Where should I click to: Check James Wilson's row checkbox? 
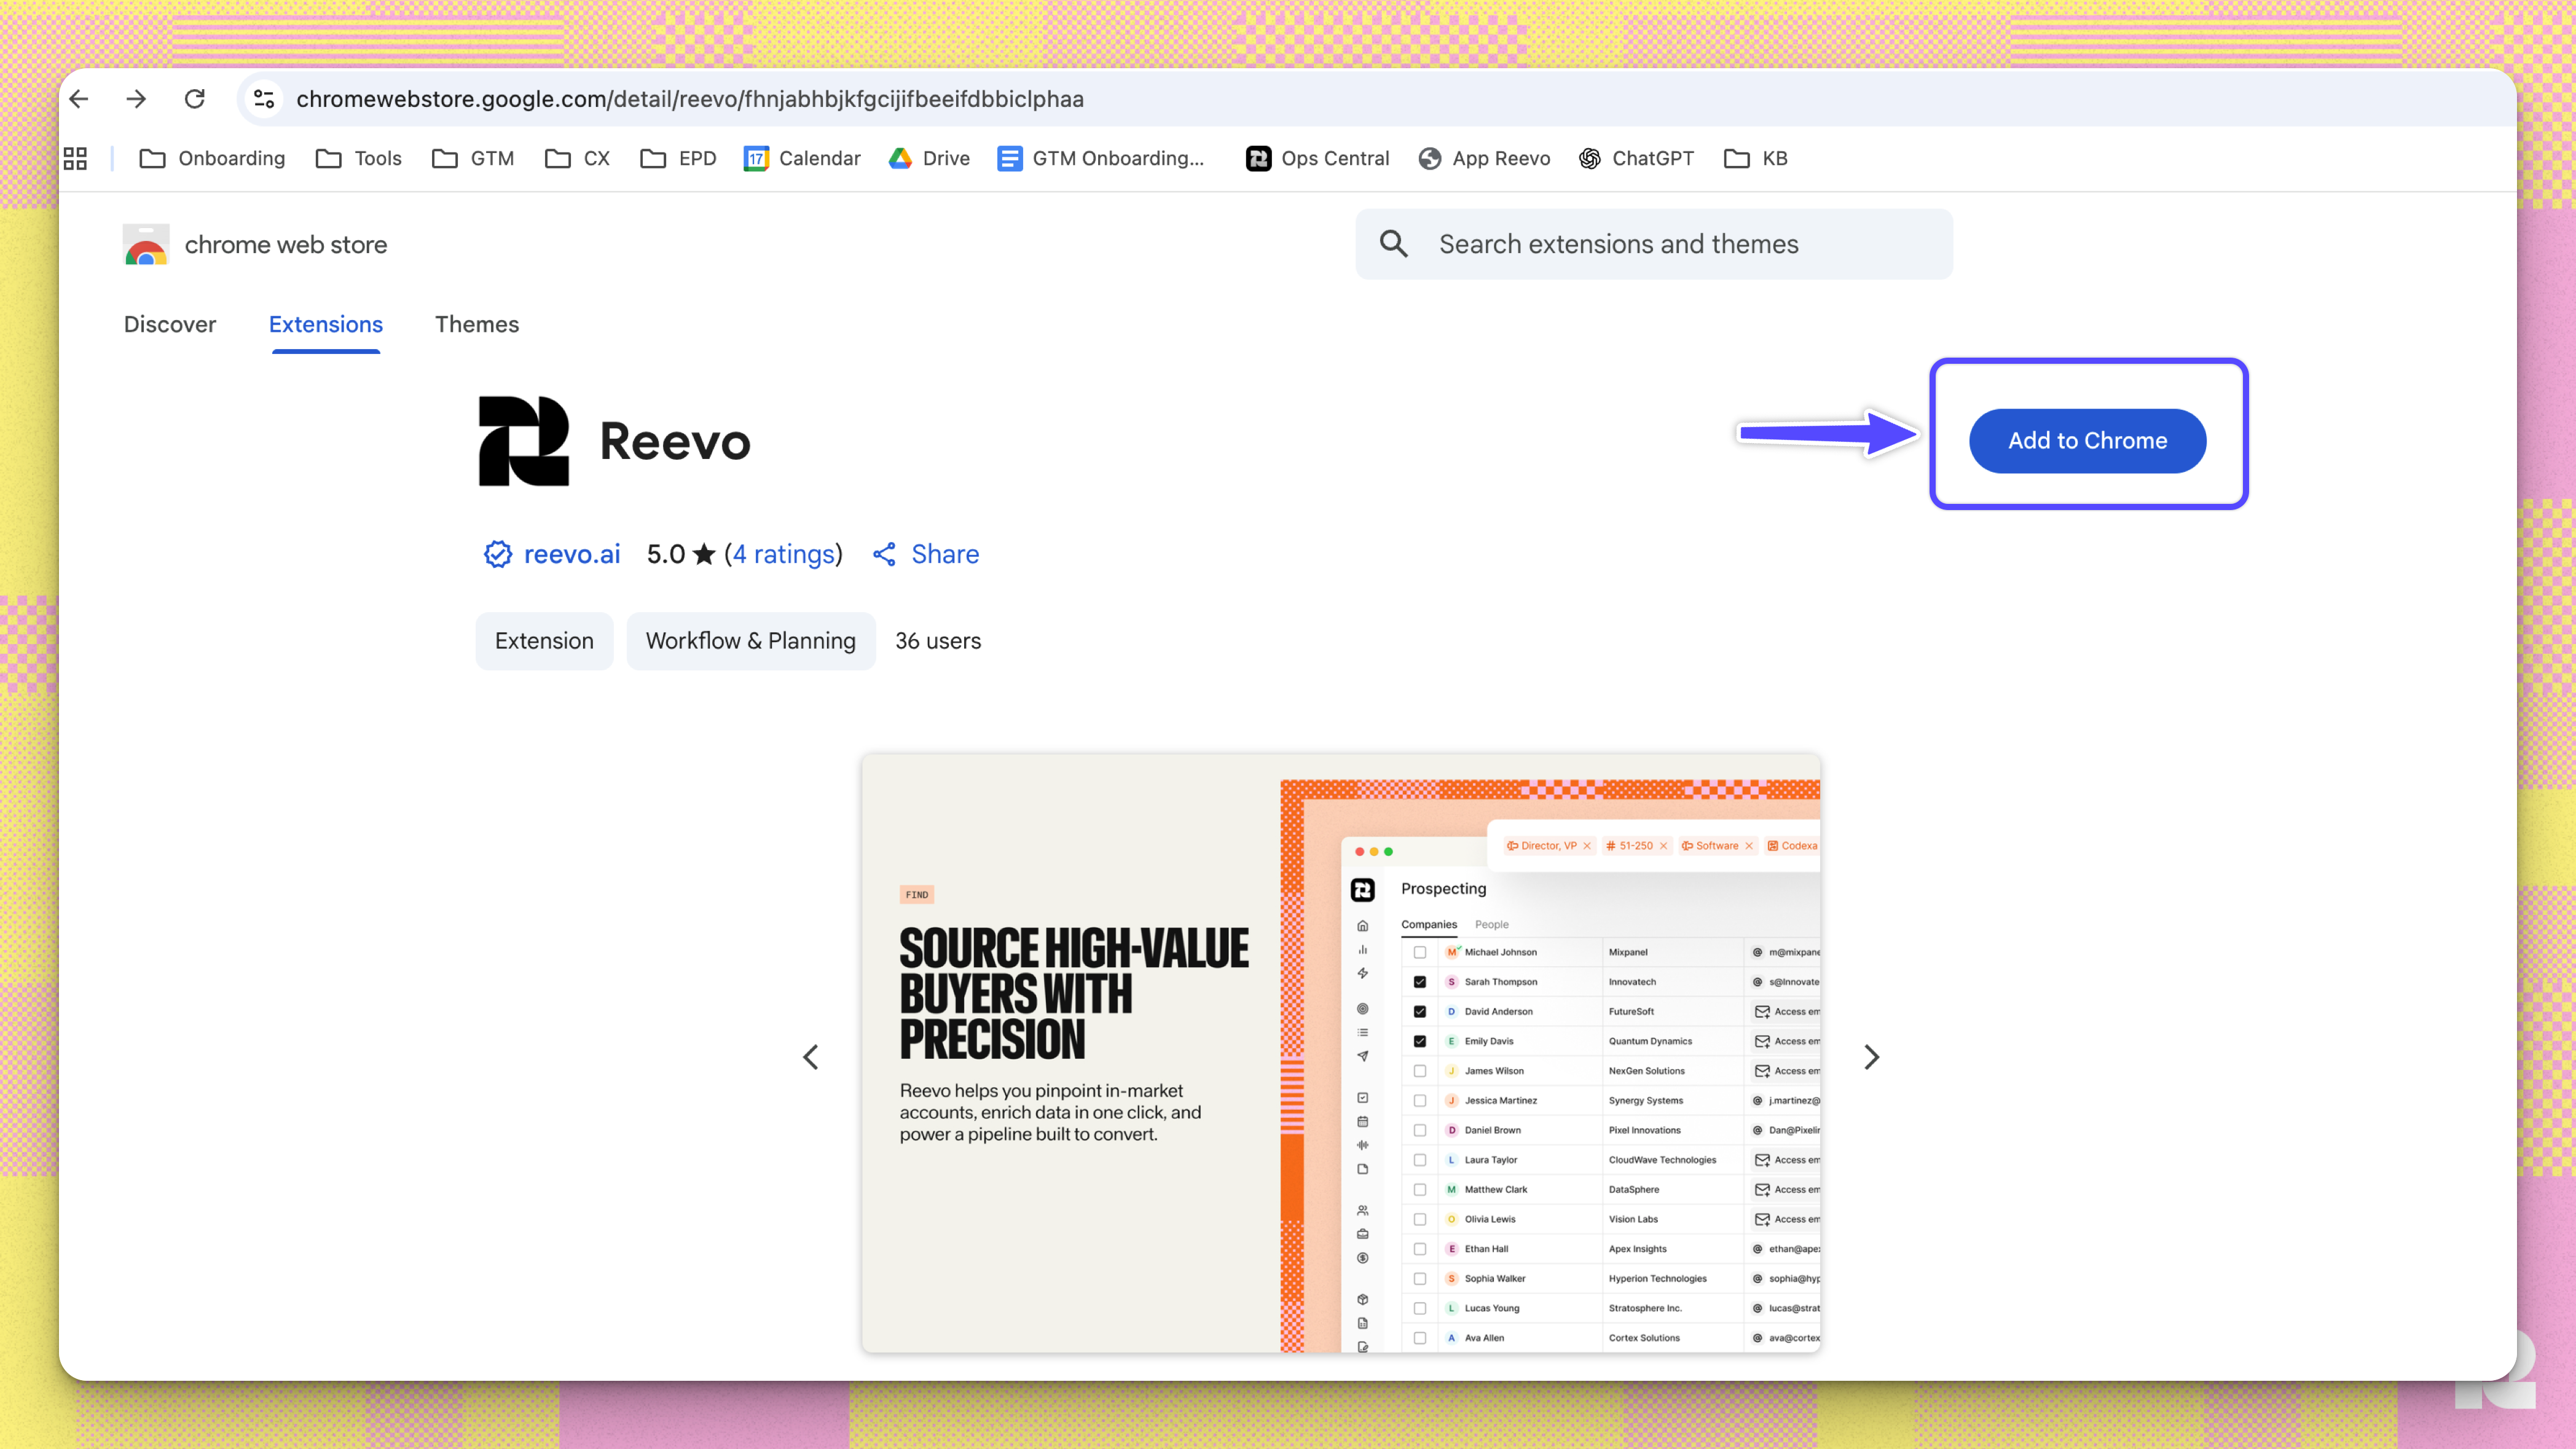pyautogui.click(x=1421, y=1070)
